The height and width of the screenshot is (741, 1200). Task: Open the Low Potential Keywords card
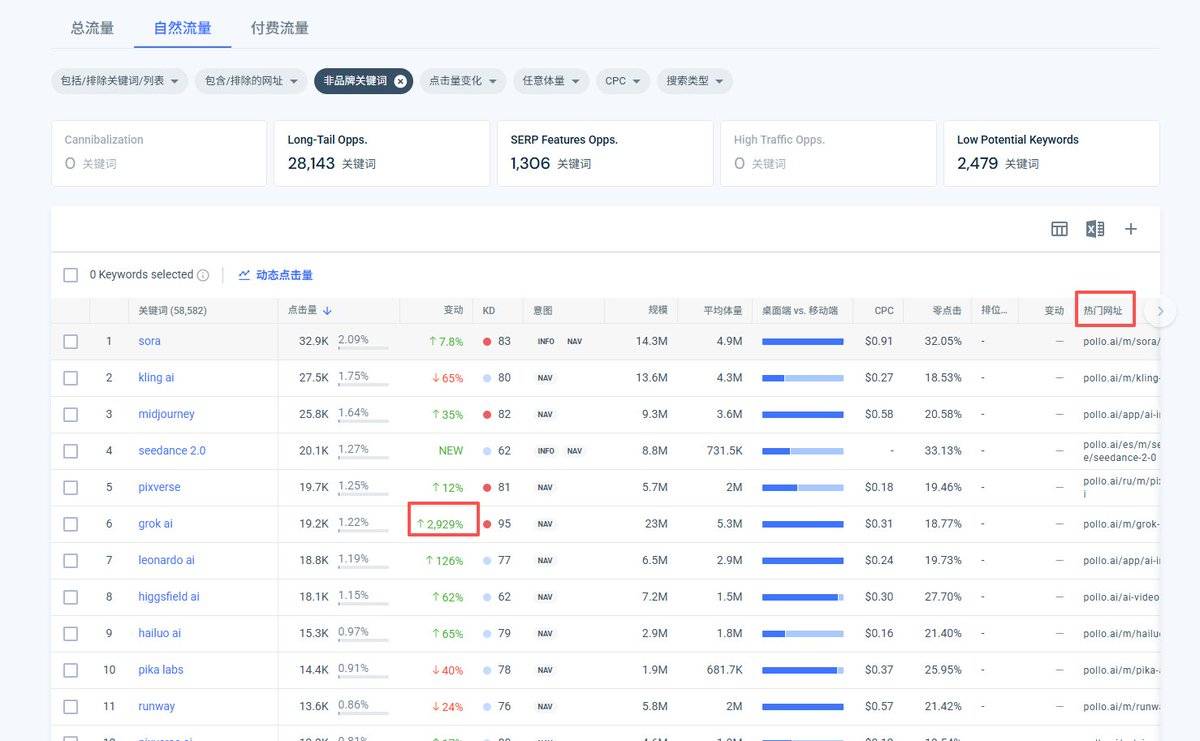coord(1051,153)
